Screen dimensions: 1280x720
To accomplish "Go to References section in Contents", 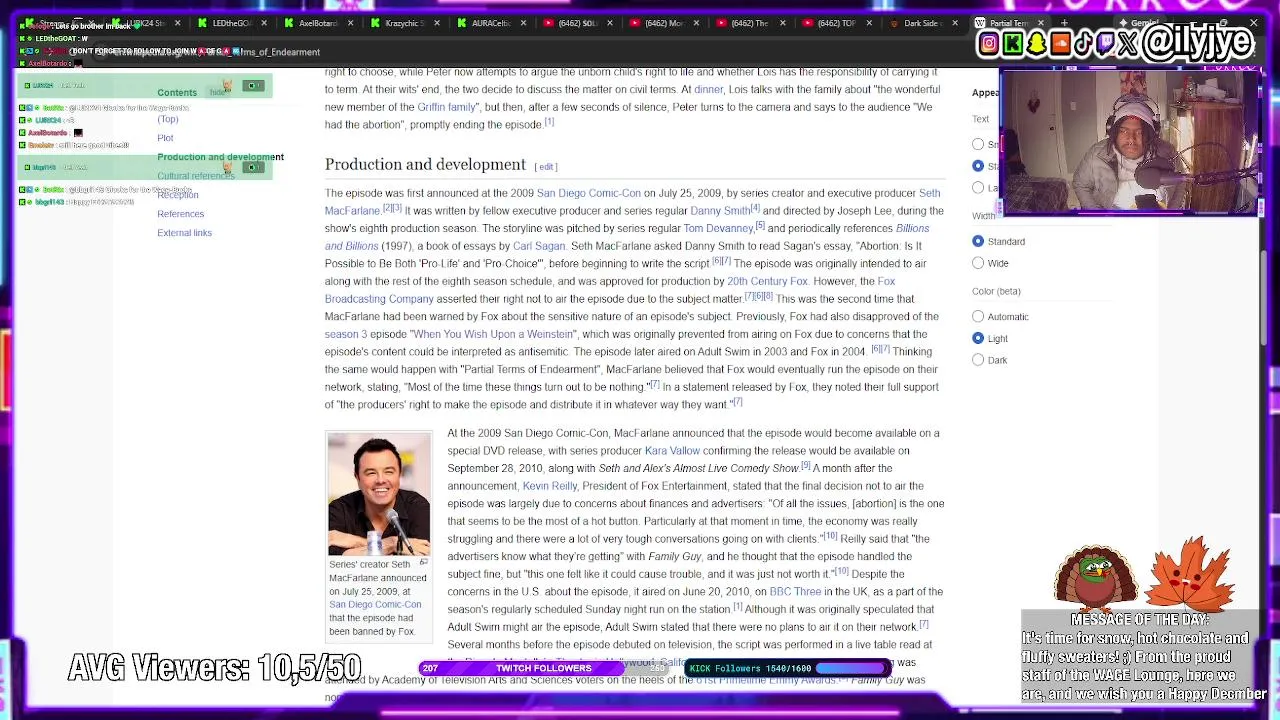I will tap(180, 214).
